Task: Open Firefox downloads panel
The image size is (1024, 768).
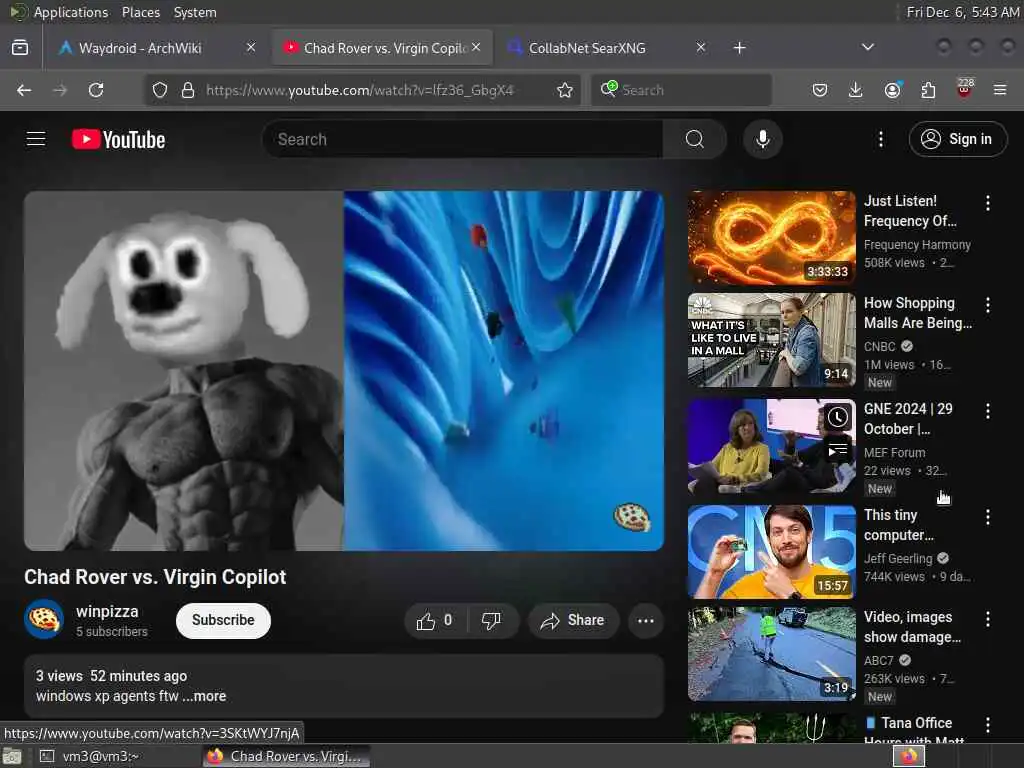Action: pyautogui.click(x=856, y=90)
